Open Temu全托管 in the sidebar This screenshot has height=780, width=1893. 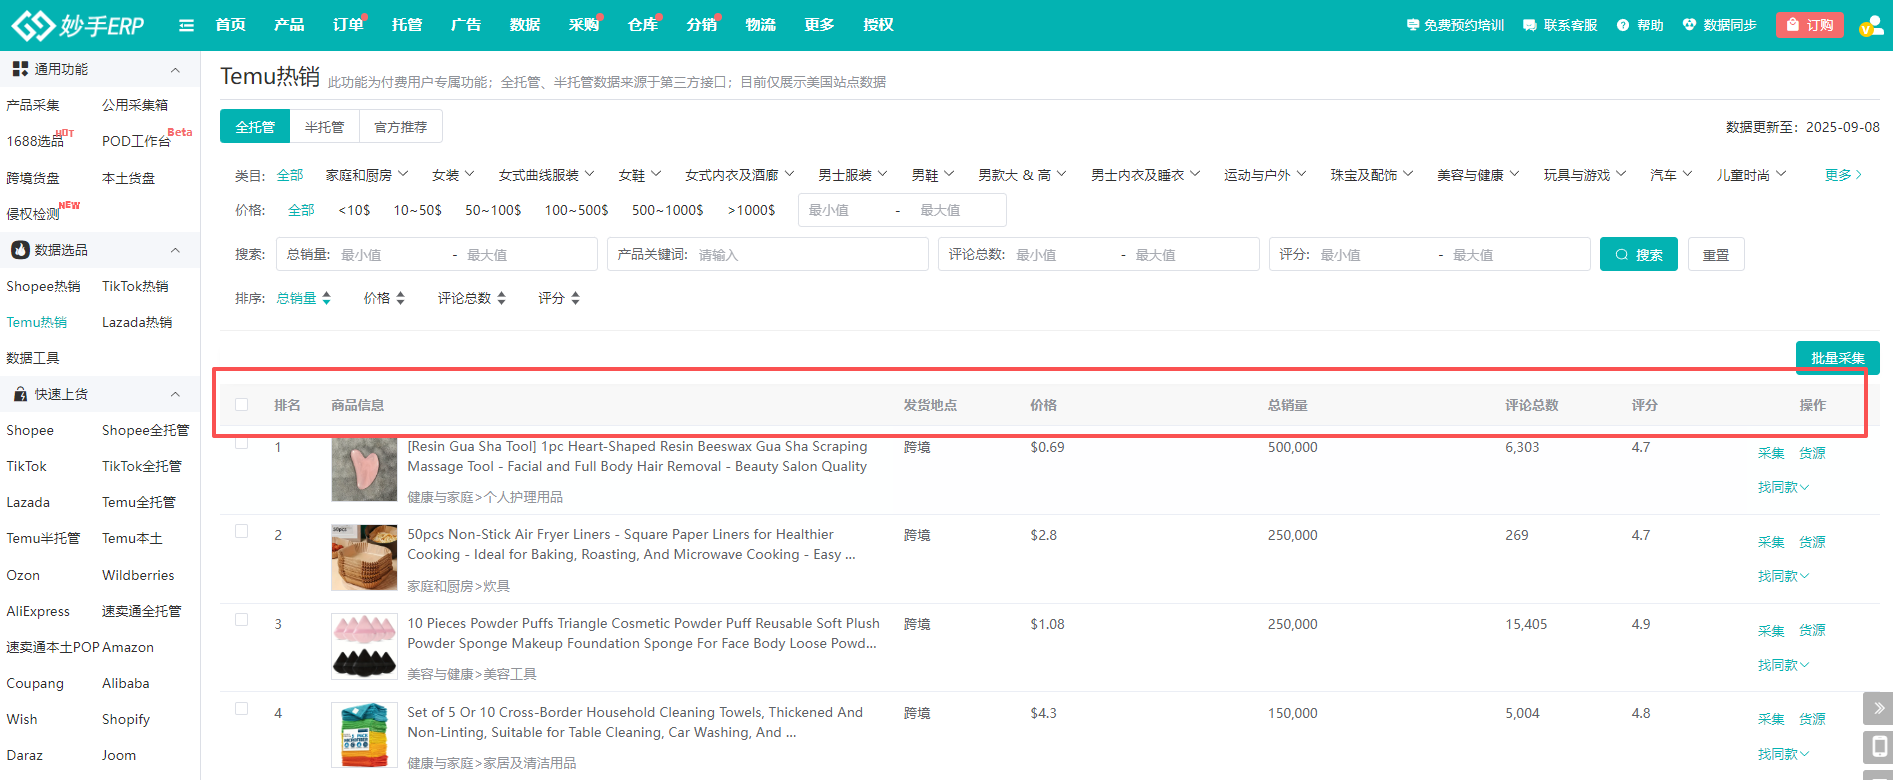[139, 502]
